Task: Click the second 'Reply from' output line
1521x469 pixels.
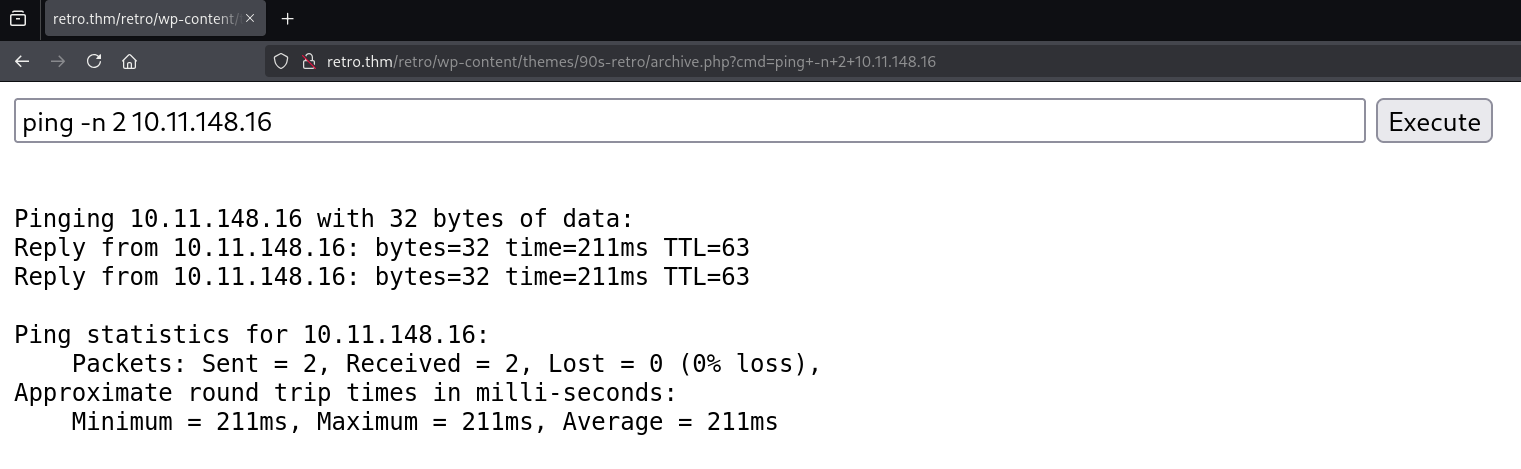Action: (x=381, y=277)
